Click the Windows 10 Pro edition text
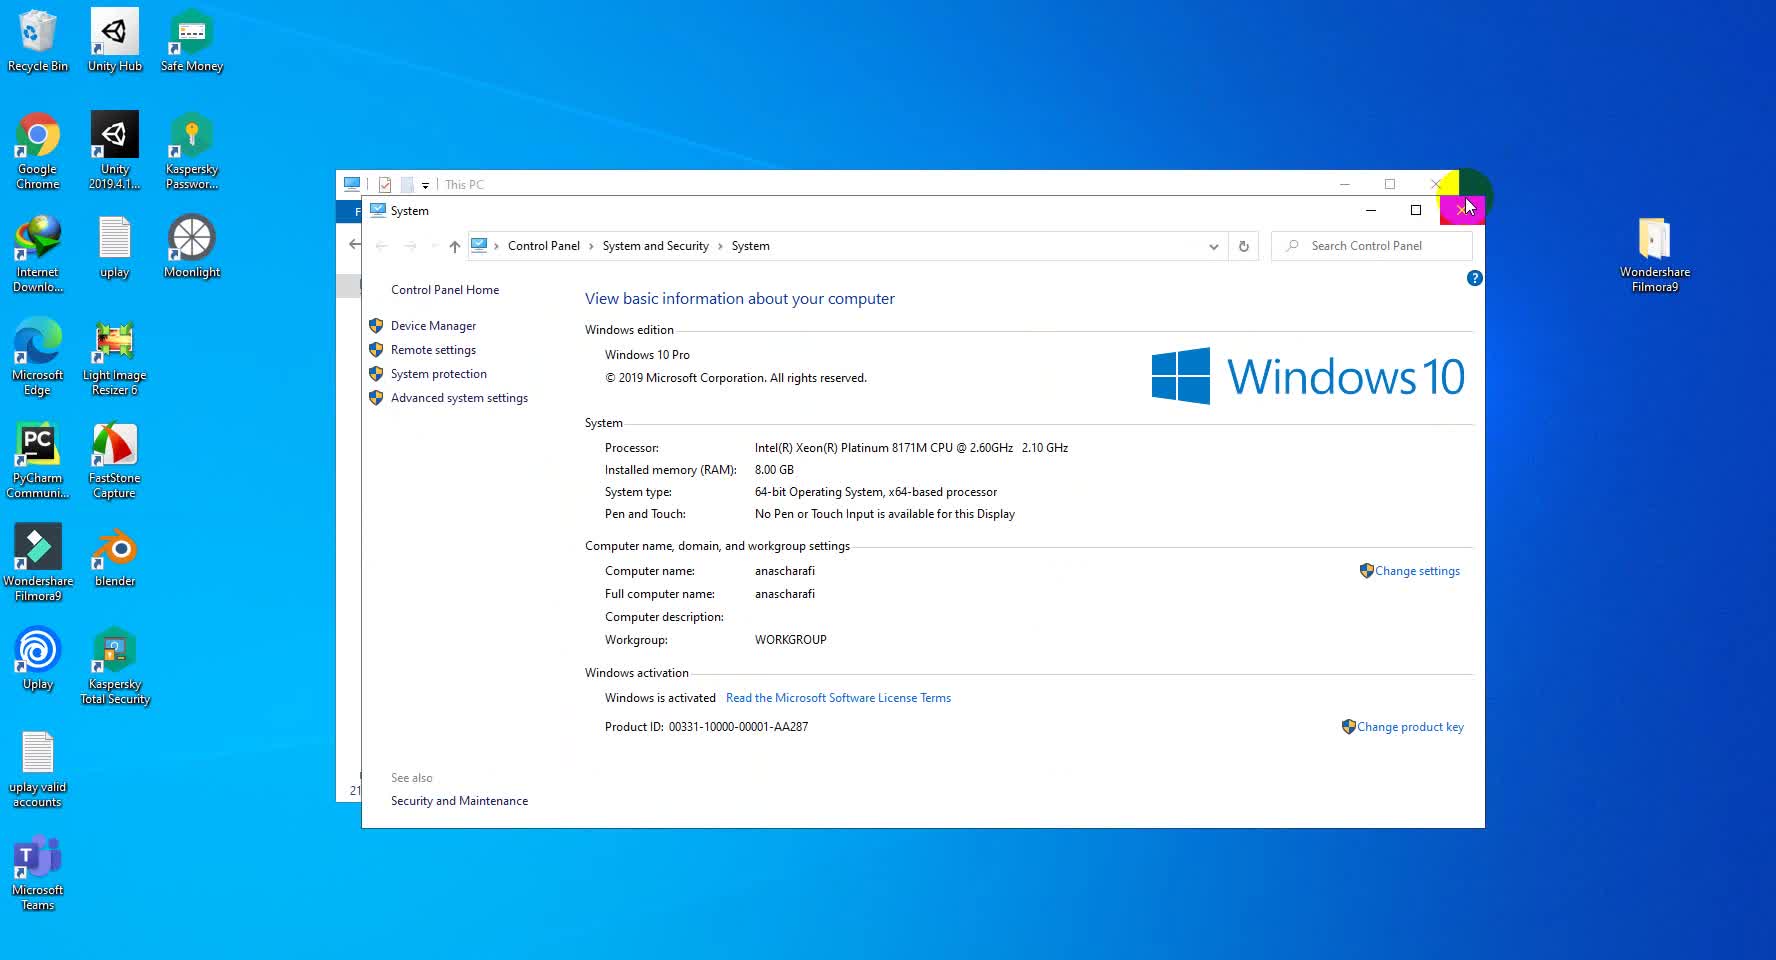The image size is (1776, 960). [647, 355]
